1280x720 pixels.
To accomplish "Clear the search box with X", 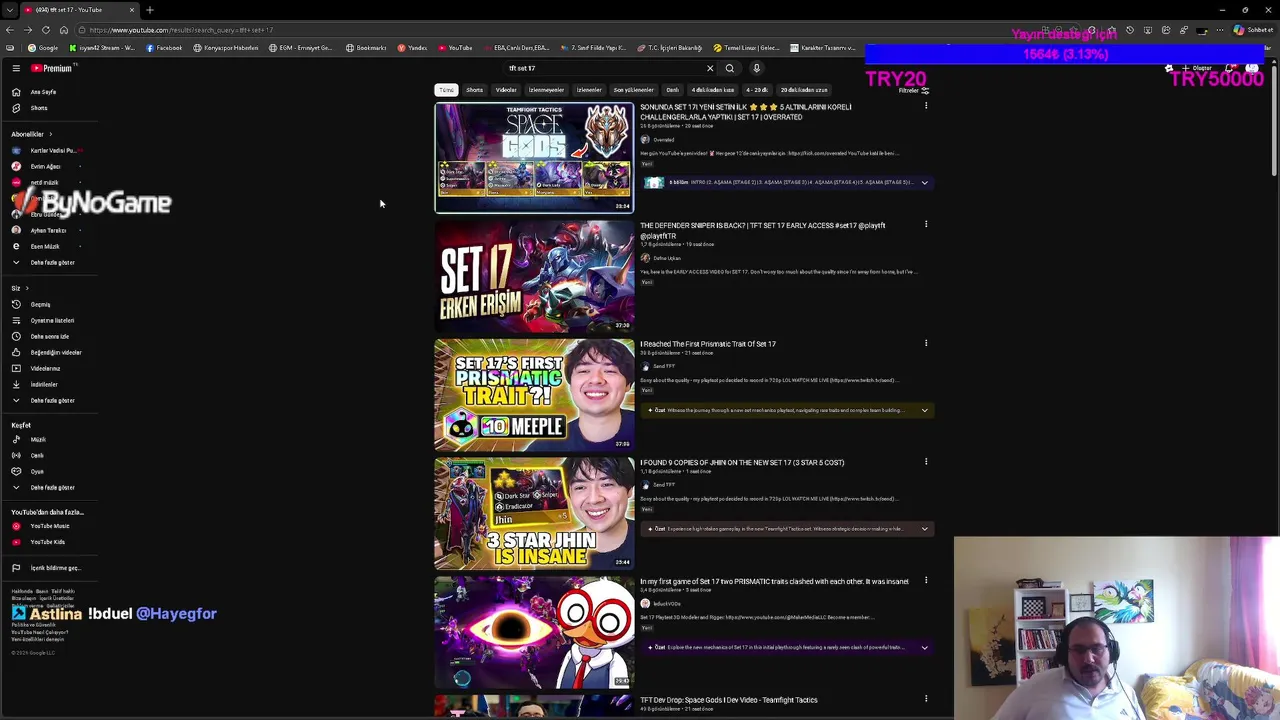I will coord(710,68).
